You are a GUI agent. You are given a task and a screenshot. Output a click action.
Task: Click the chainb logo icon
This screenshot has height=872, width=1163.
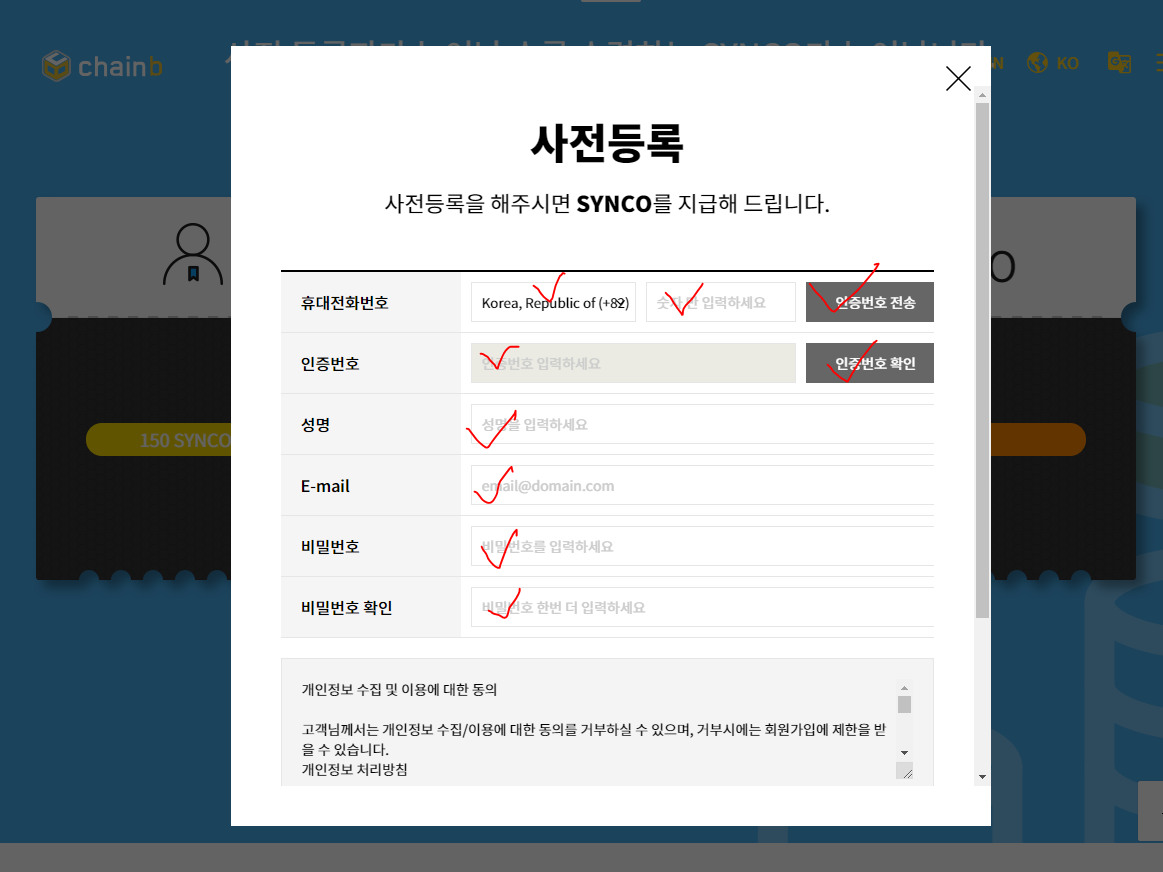[x=56, y=66]
